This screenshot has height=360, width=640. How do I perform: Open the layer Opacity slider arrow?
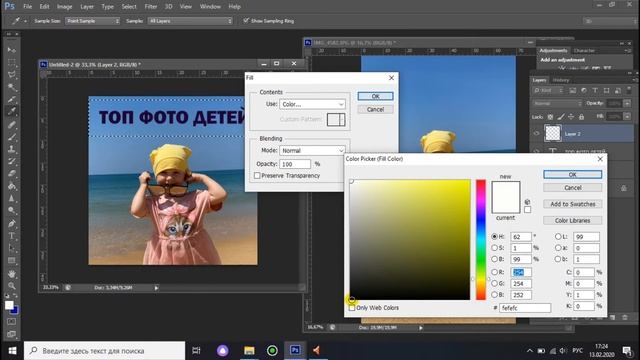(x=627, y=104)
